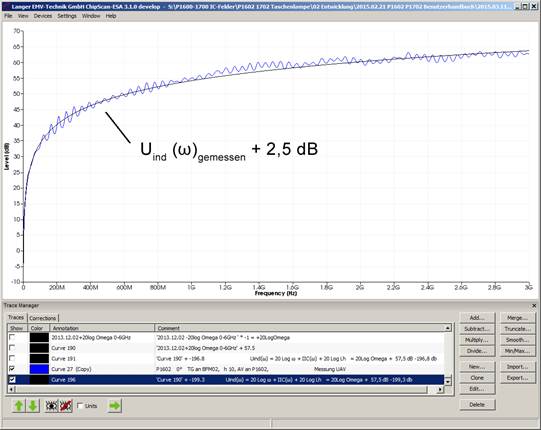Screen dimensions: 541x430
Task: Click the Export... button
Action: [518, 378]
